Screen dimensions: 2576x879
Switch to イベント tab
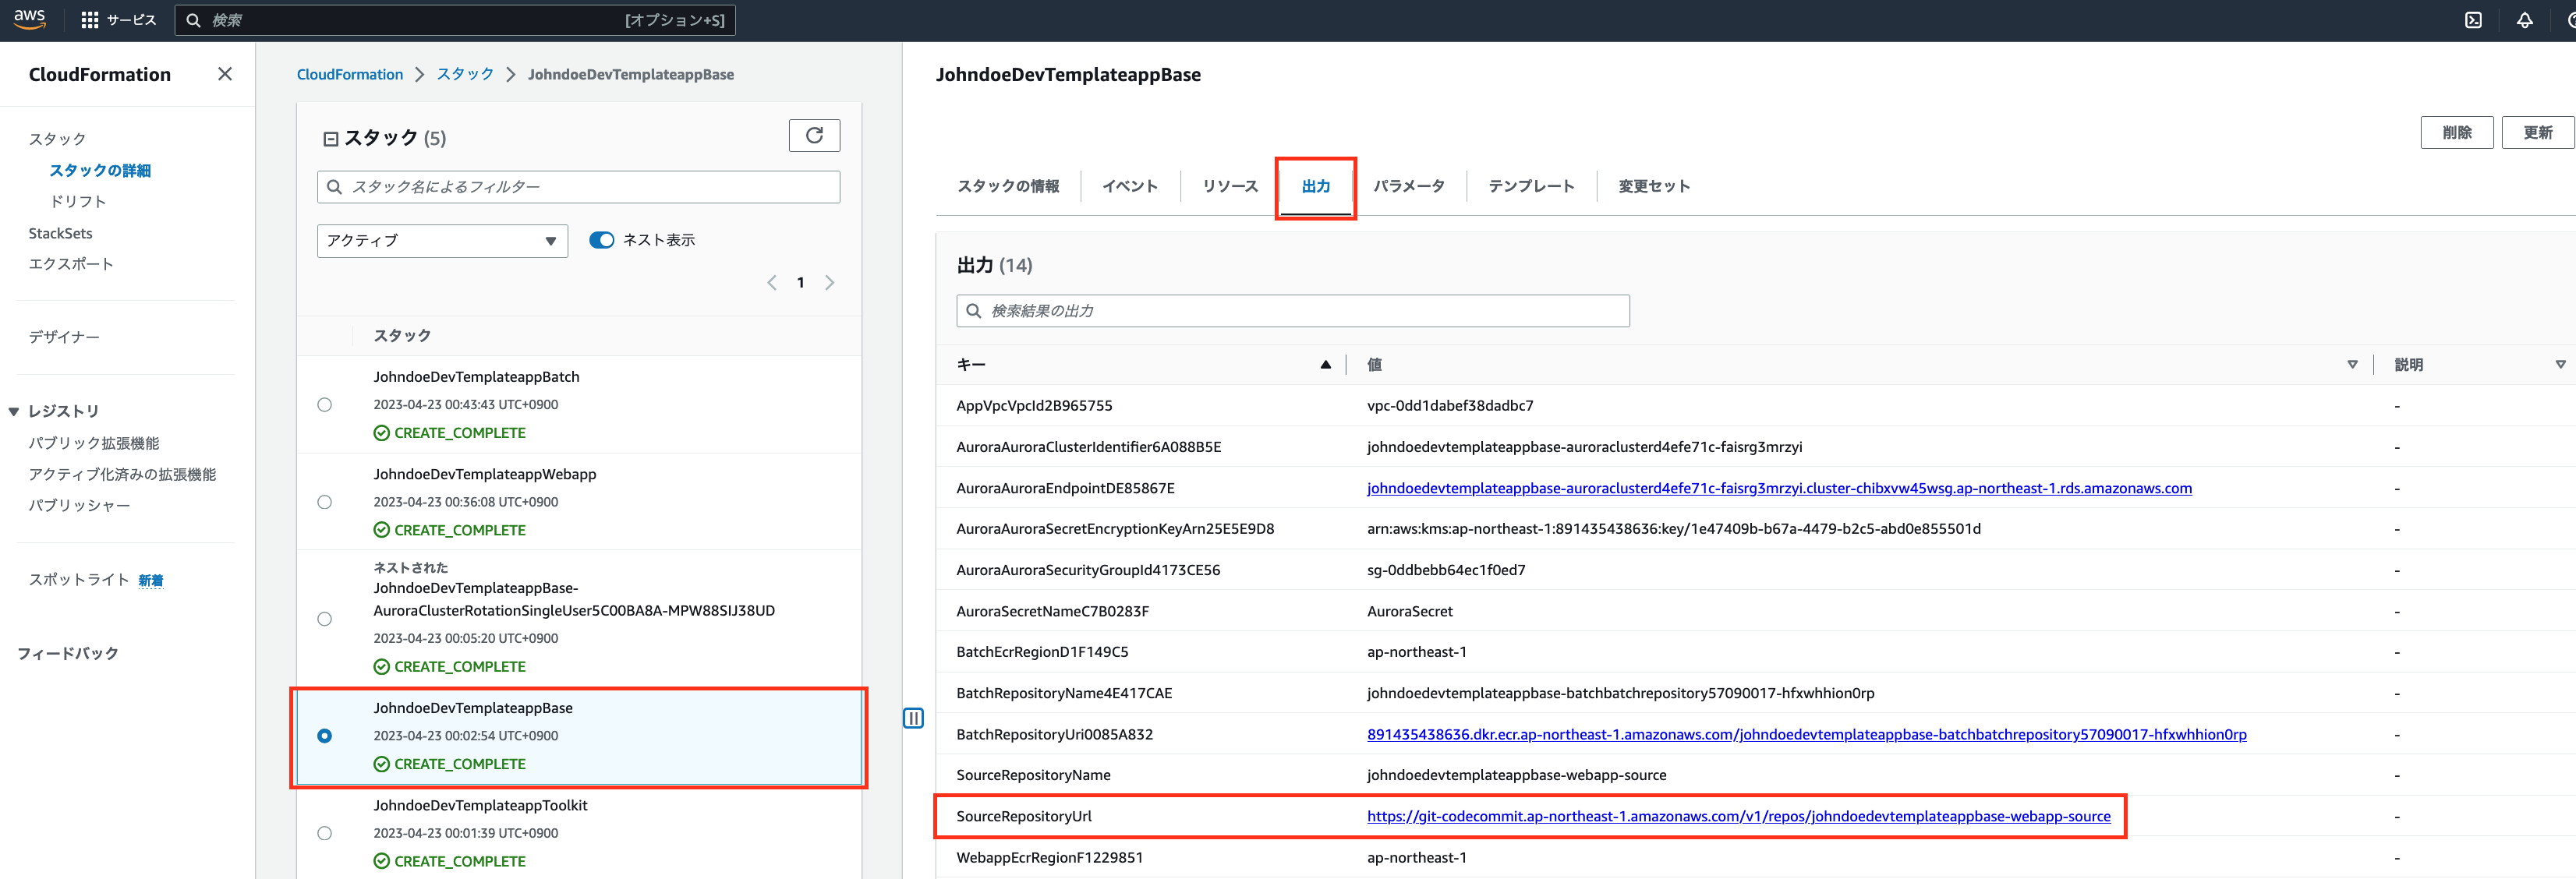(1130, 186)
